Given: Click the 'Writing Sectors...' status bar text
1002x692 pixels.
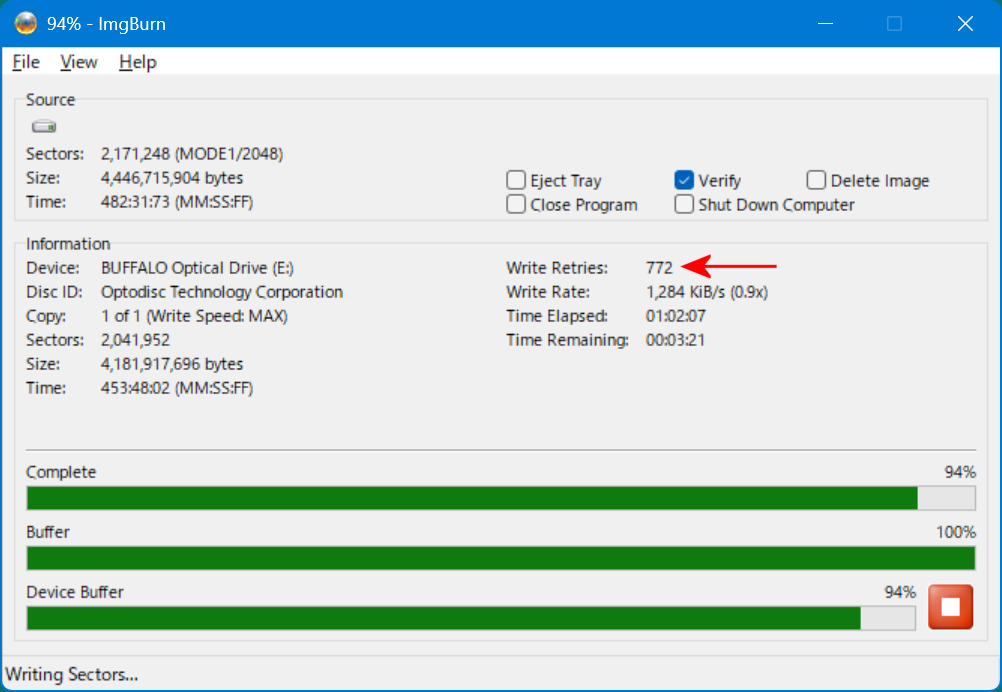Looking at the screenshot, I should 72,674.
